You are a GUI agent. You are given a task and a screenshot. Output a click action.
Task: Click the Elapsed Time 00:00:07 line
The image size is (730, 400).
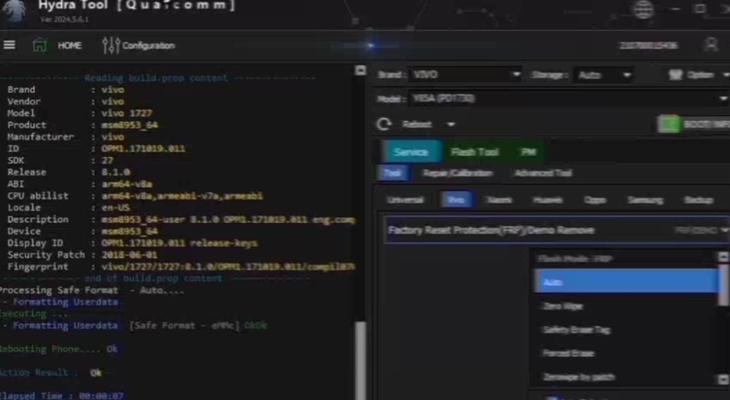click(x=62, y=395)
